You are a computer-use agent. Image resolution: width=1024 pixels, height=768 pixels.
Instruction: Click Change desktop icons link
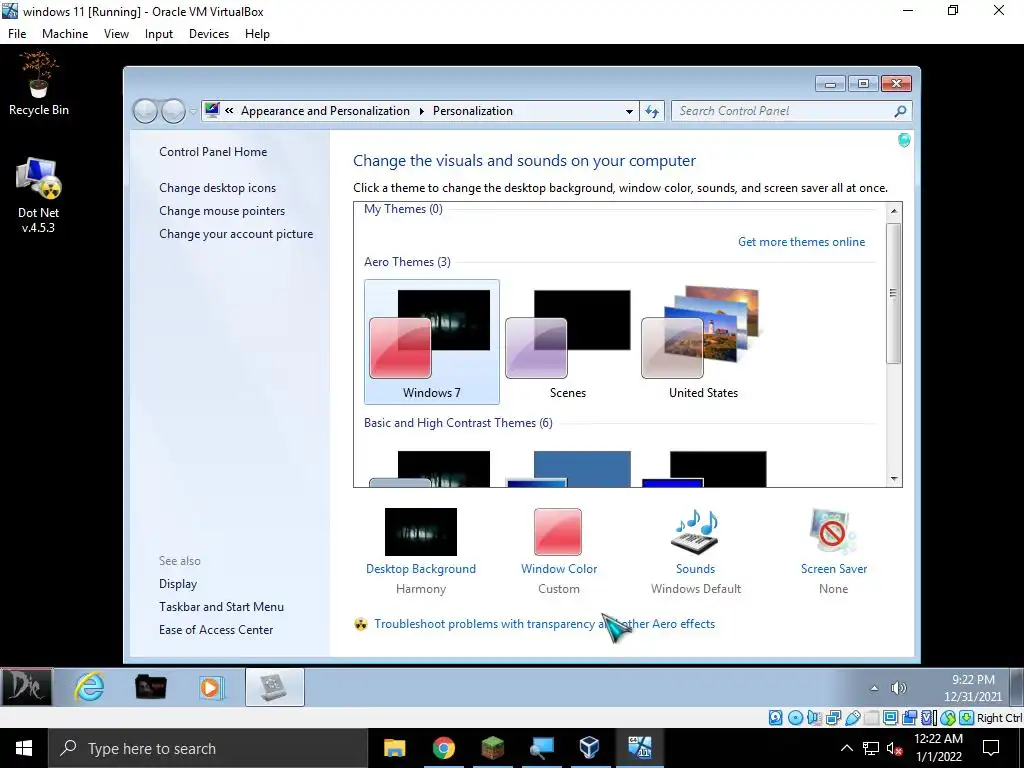[217, 187]
